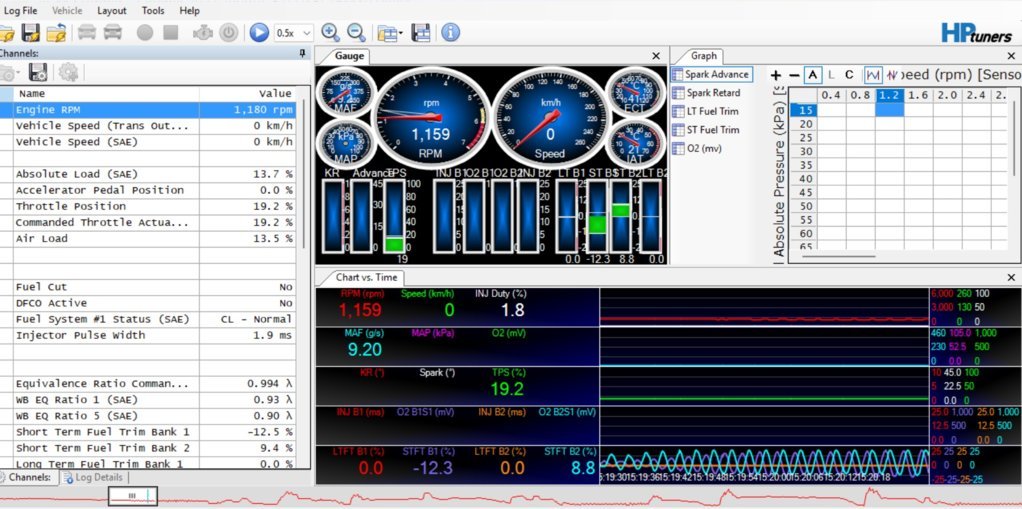
Task: Open the blue info icon
Action: tap(450, 33)
